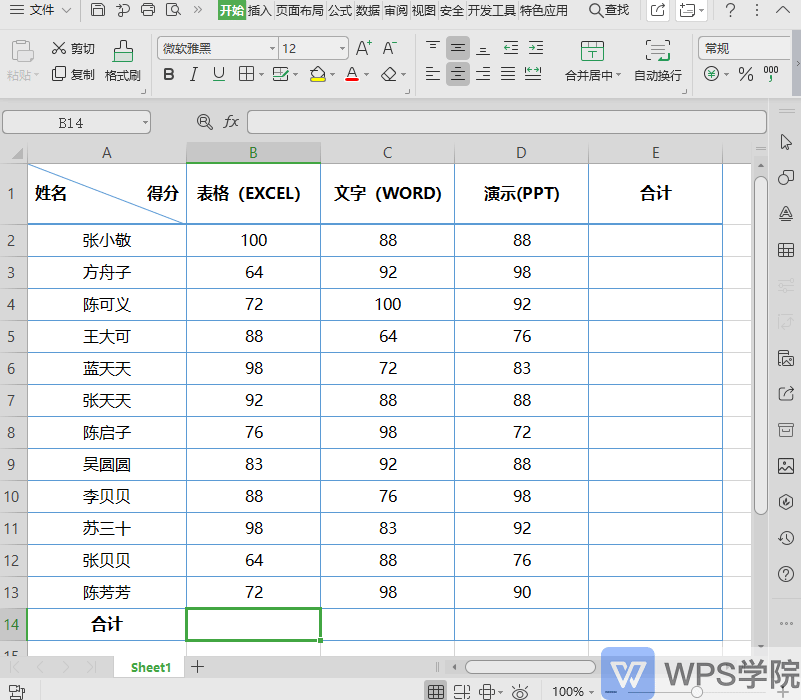Toggle top vertical alignment

[433, 48]
